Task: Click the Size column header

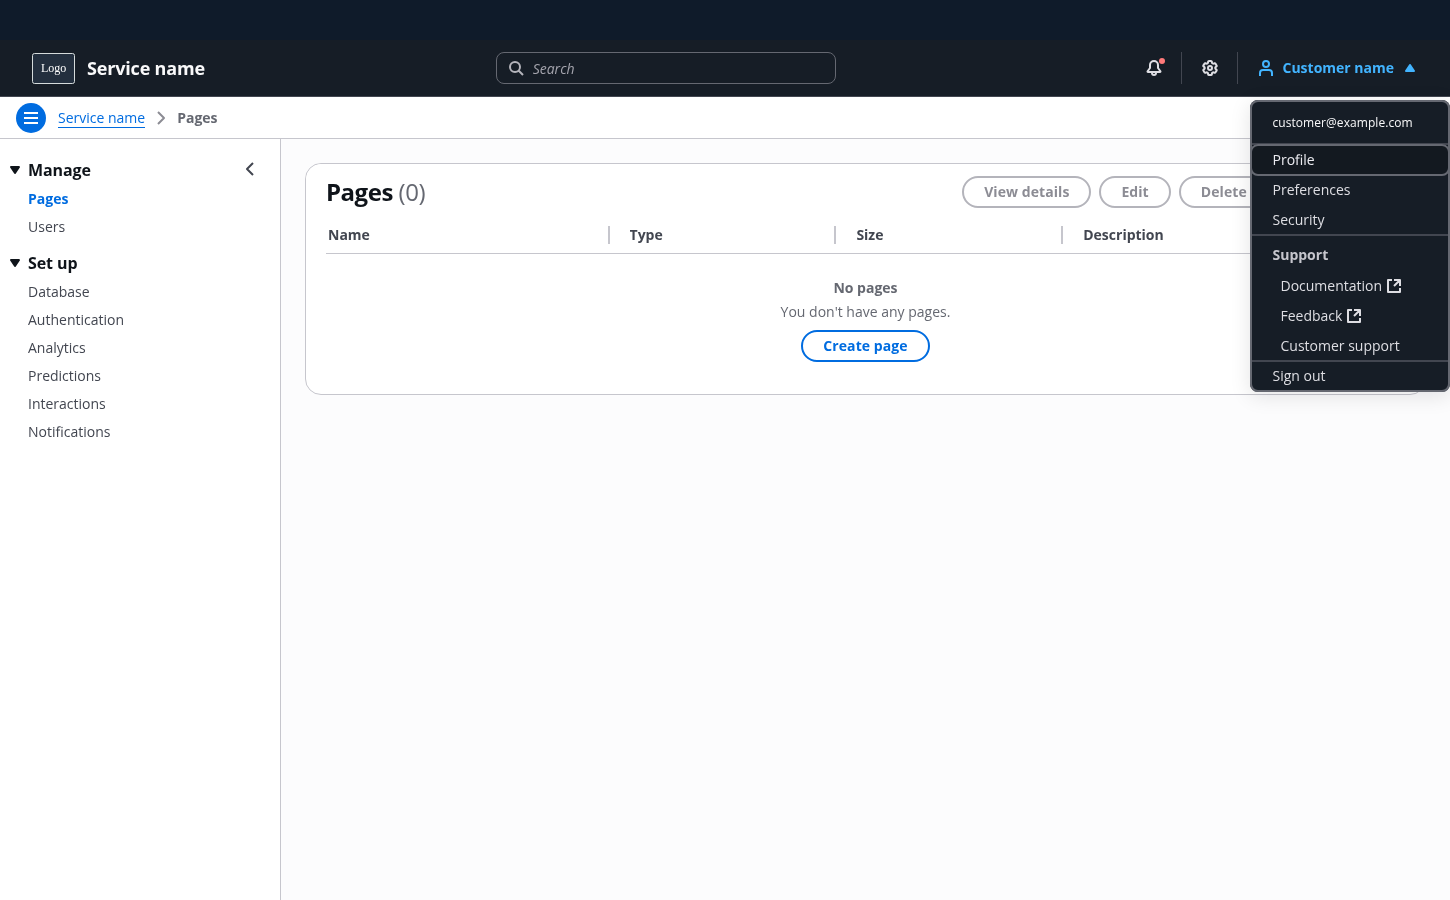Action: click(x=870, y=235)
